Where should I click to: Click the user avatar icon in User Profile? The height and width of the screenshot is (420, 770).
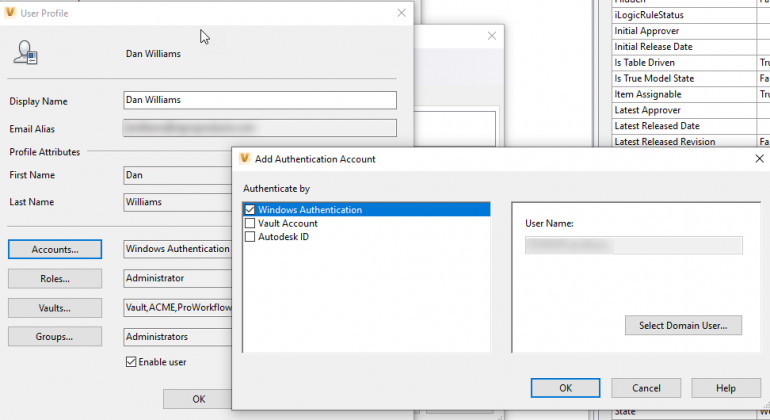click(x=26, y=53)
